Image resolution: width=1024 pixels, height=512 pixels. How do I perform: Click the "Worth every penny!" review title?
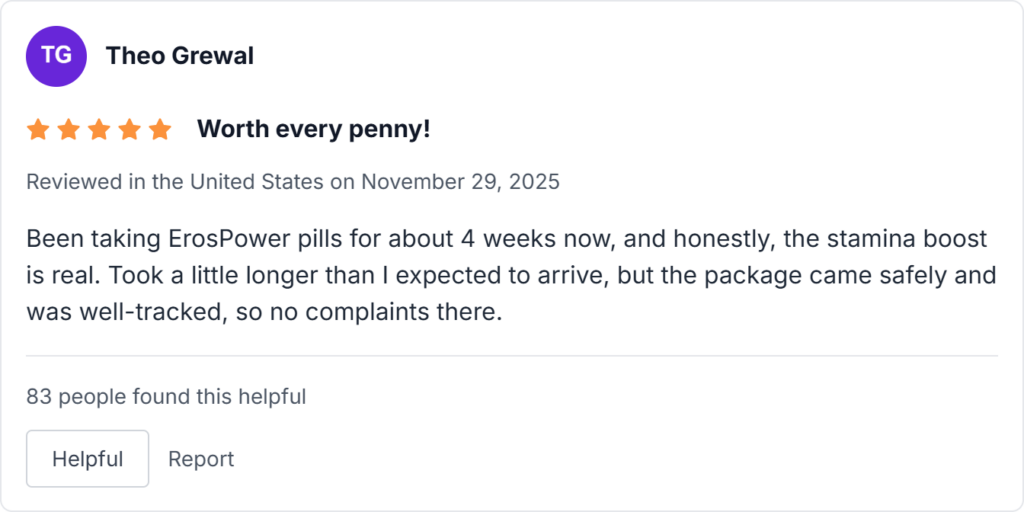pyautogui.click(x=313, y=129)
